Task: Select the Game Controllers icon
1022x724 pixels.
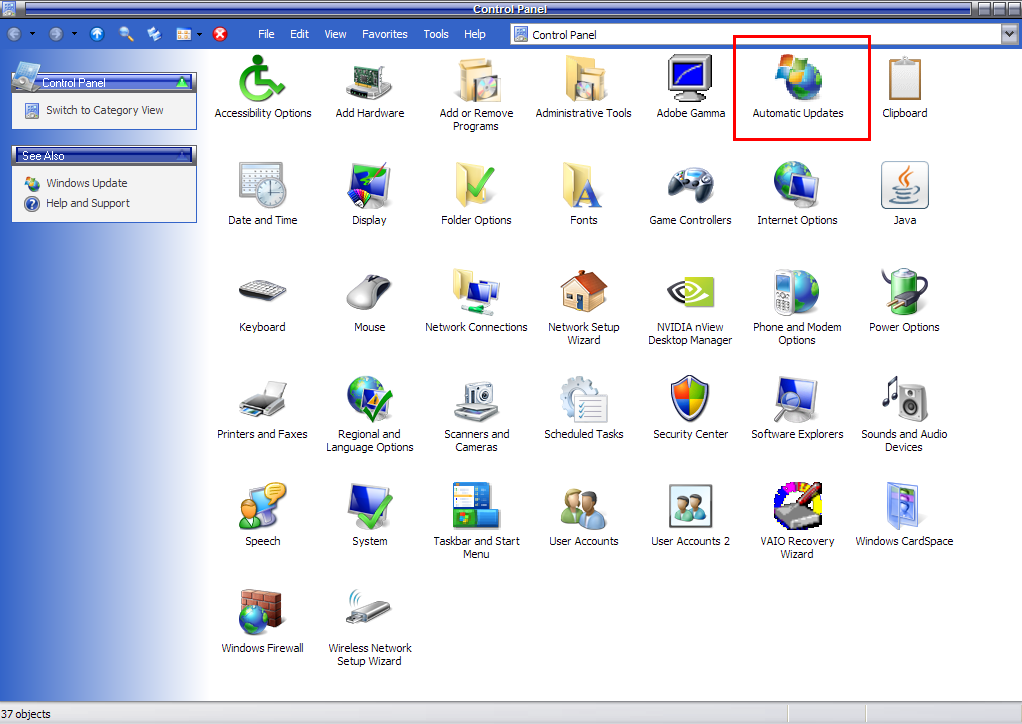Action: click(690, 185)
